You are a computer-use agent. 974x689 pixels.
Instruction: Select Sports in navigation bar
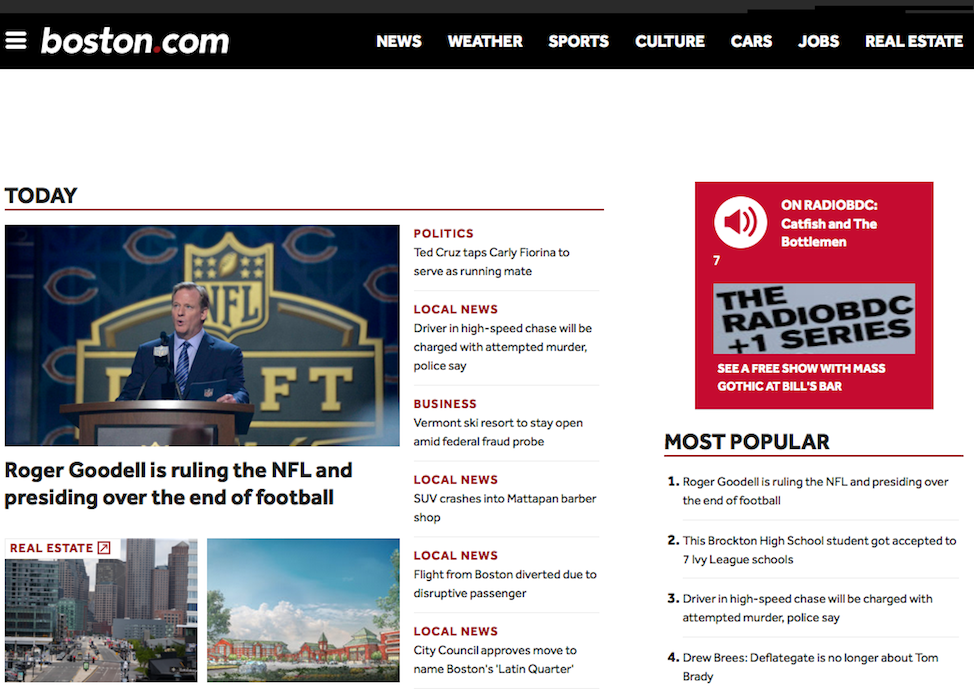[578, 41]
